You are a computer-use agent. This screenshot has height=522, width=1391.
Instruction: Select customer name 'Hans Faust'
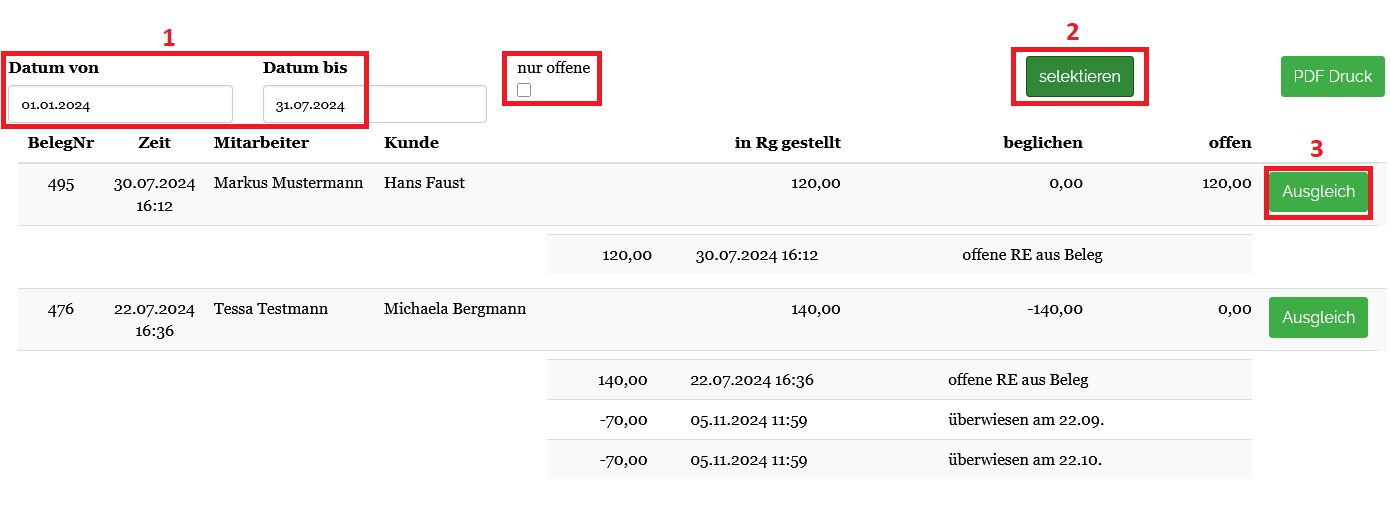[424, 183]
